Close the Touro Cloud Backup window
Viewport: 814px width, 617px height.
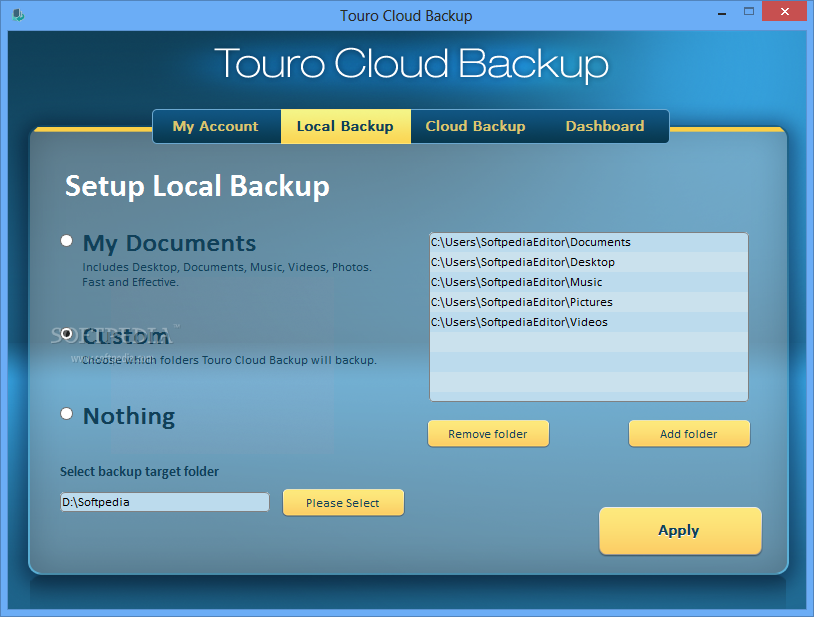pyautogui.click(x=784, y=11)
